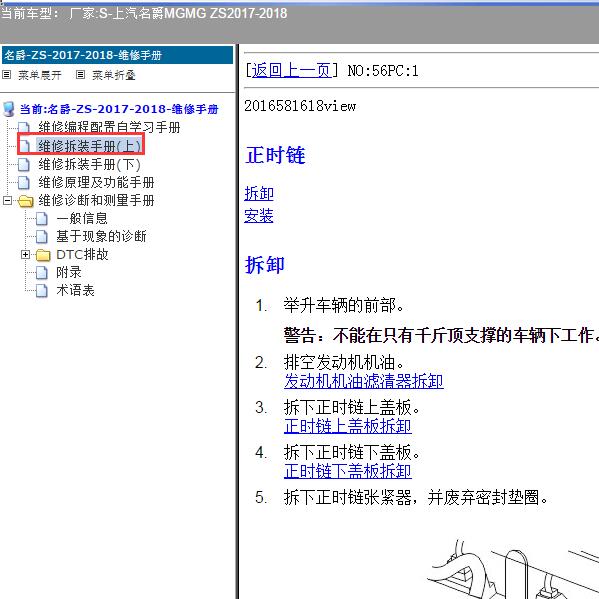This screenshot has width=599, height=599.
Task: Open 正时链上盖板拆卸 link
Action: tap(348, 426)
